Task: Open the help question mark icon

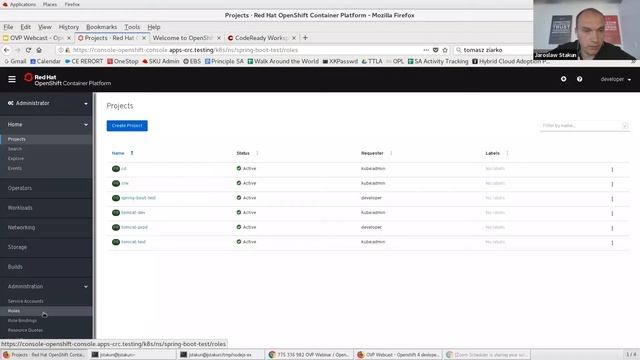Action: (x=580, y=79)
